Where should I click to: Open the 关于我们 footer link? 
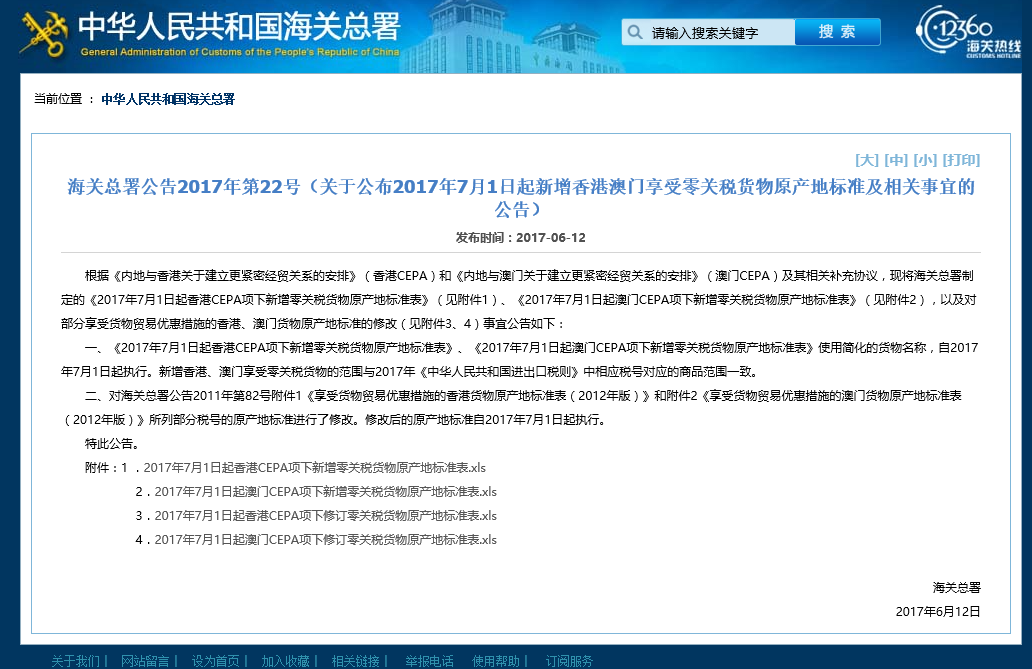click(x=76, y=661)
